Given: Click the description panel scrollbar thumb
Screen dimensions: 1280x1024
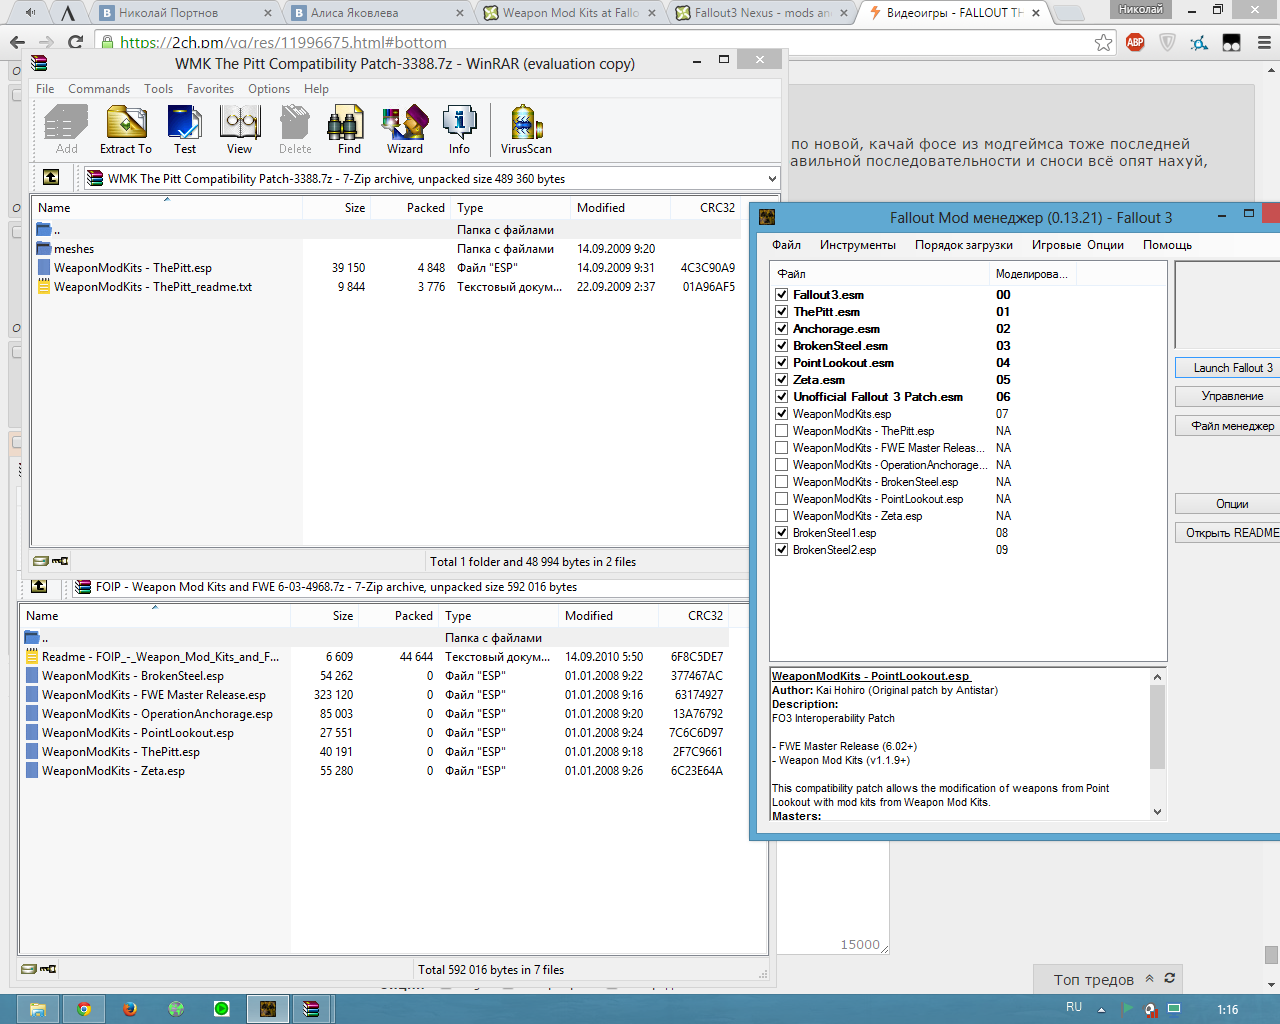Looking at the screenshot, I should pyautogui.click(x=1157, y=727).
